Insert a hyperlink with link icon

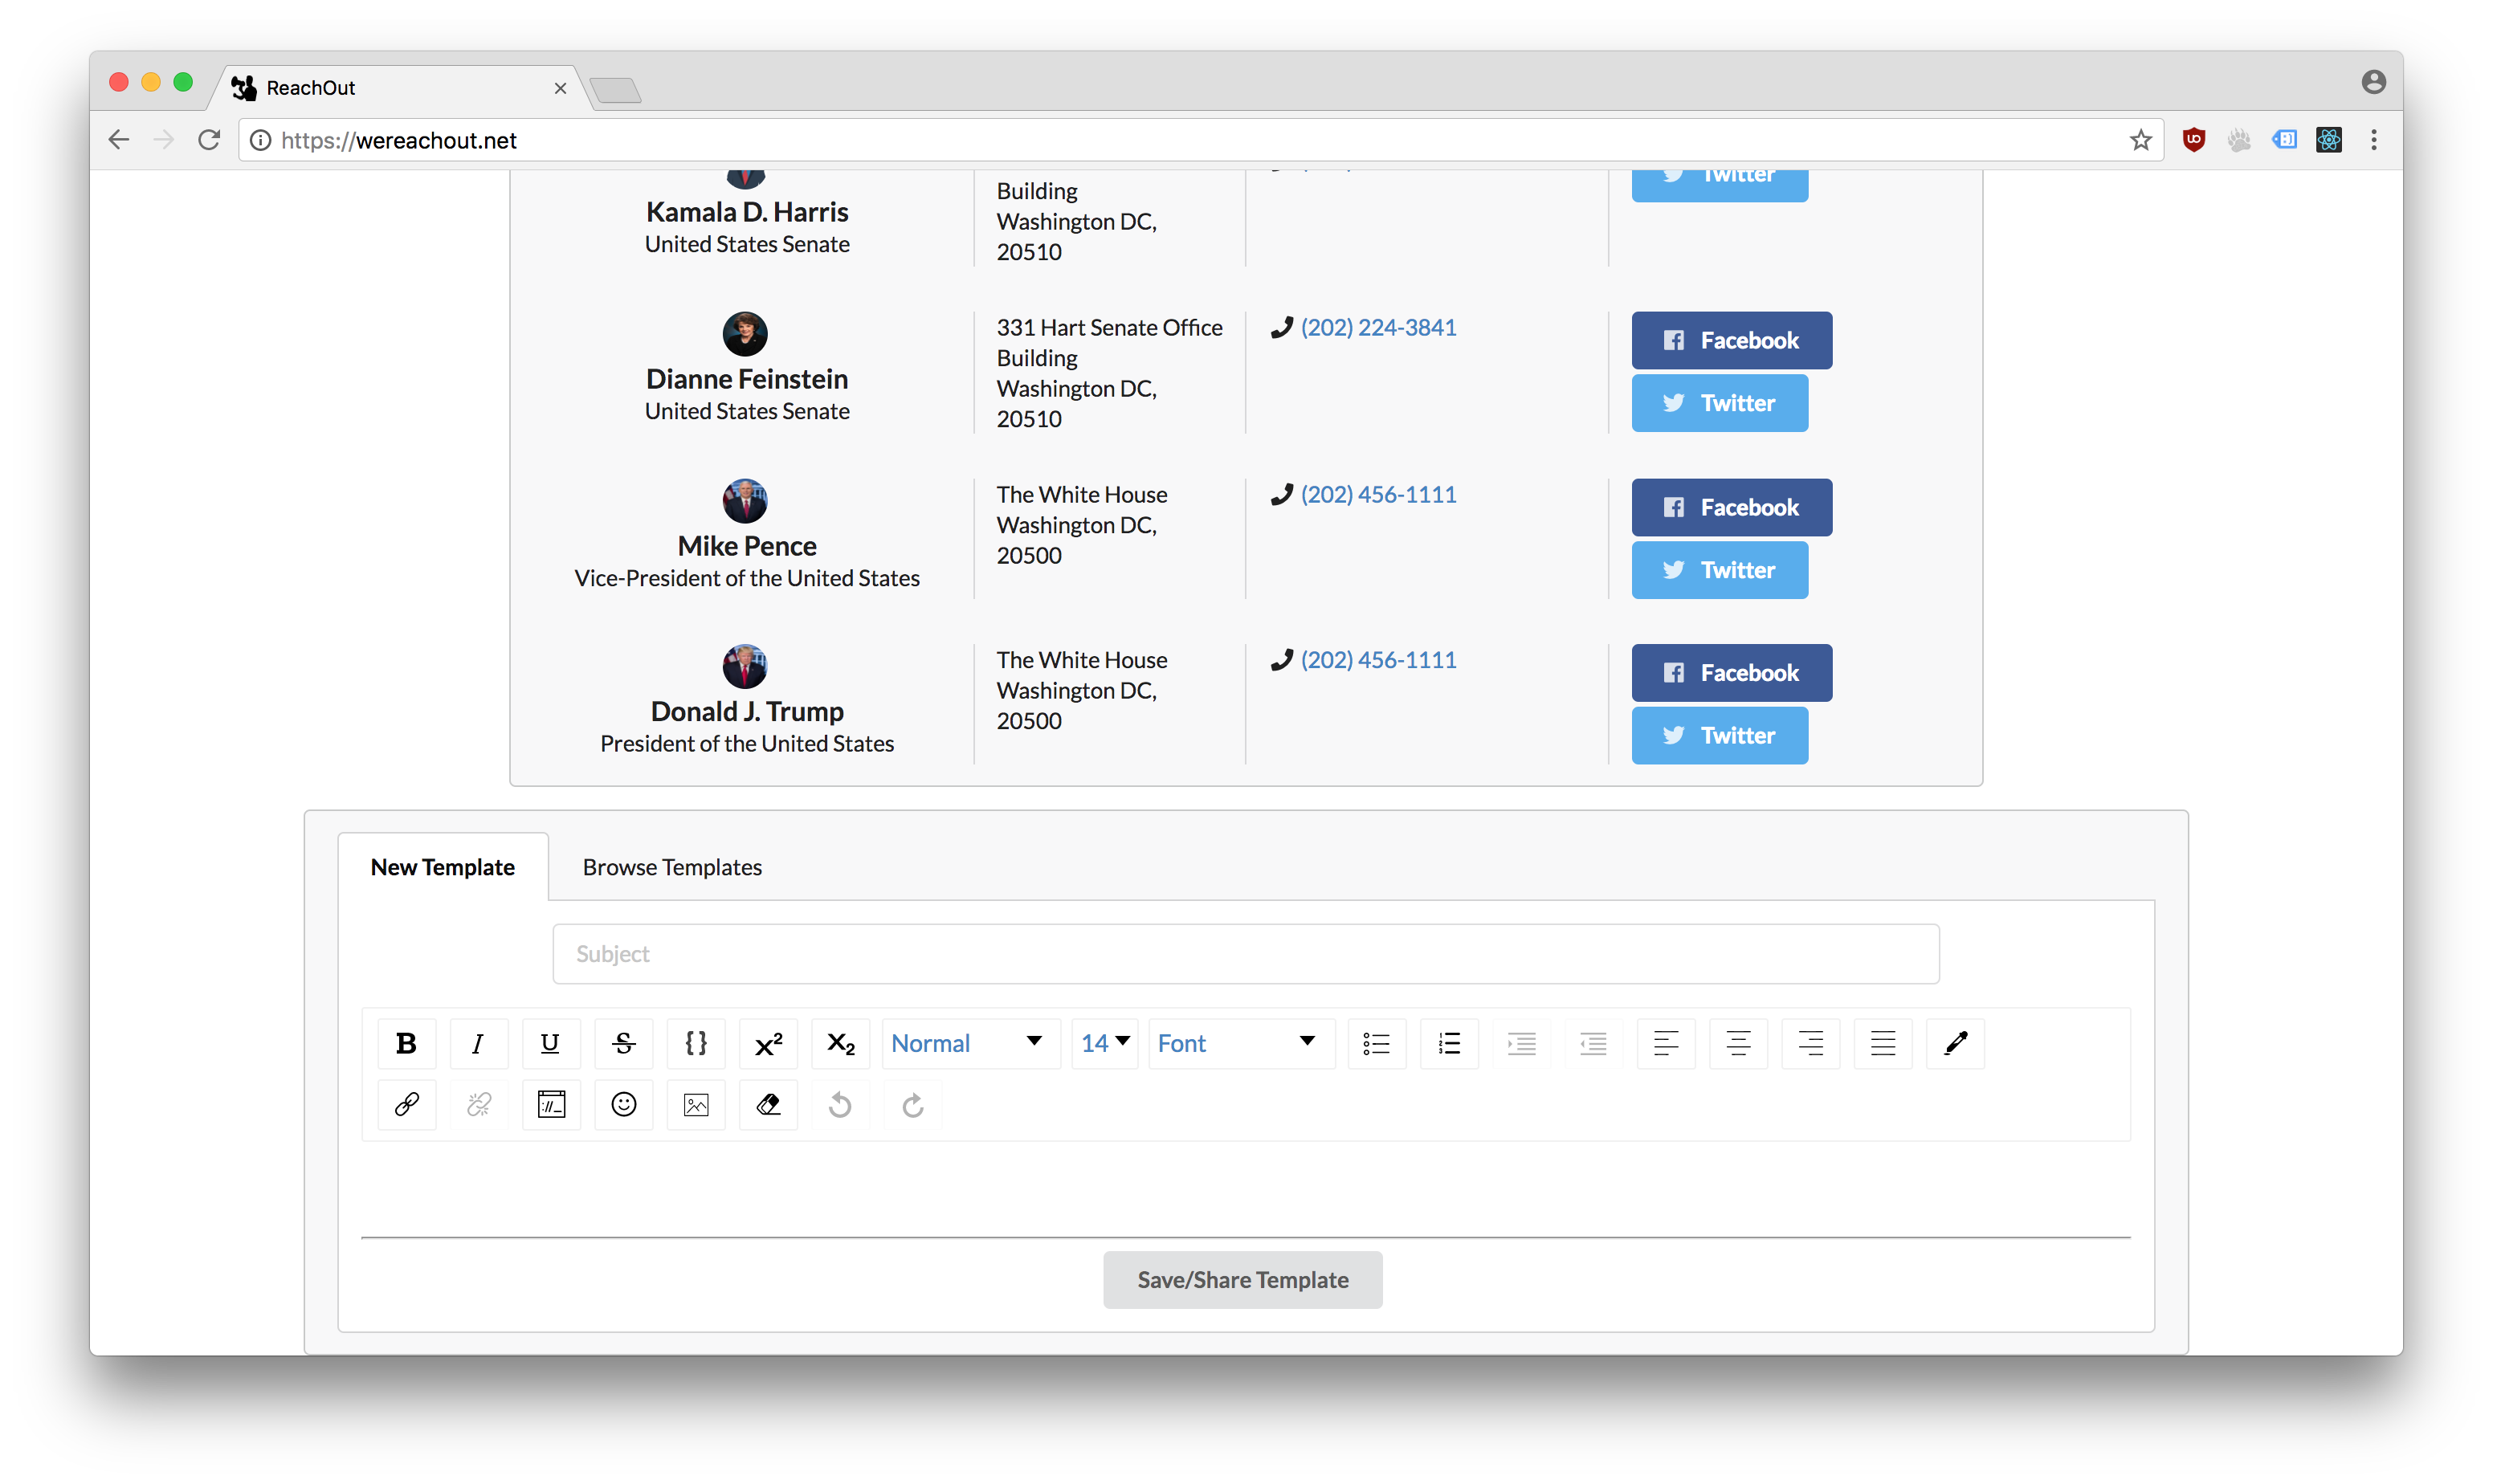(x=406, y=1104)
